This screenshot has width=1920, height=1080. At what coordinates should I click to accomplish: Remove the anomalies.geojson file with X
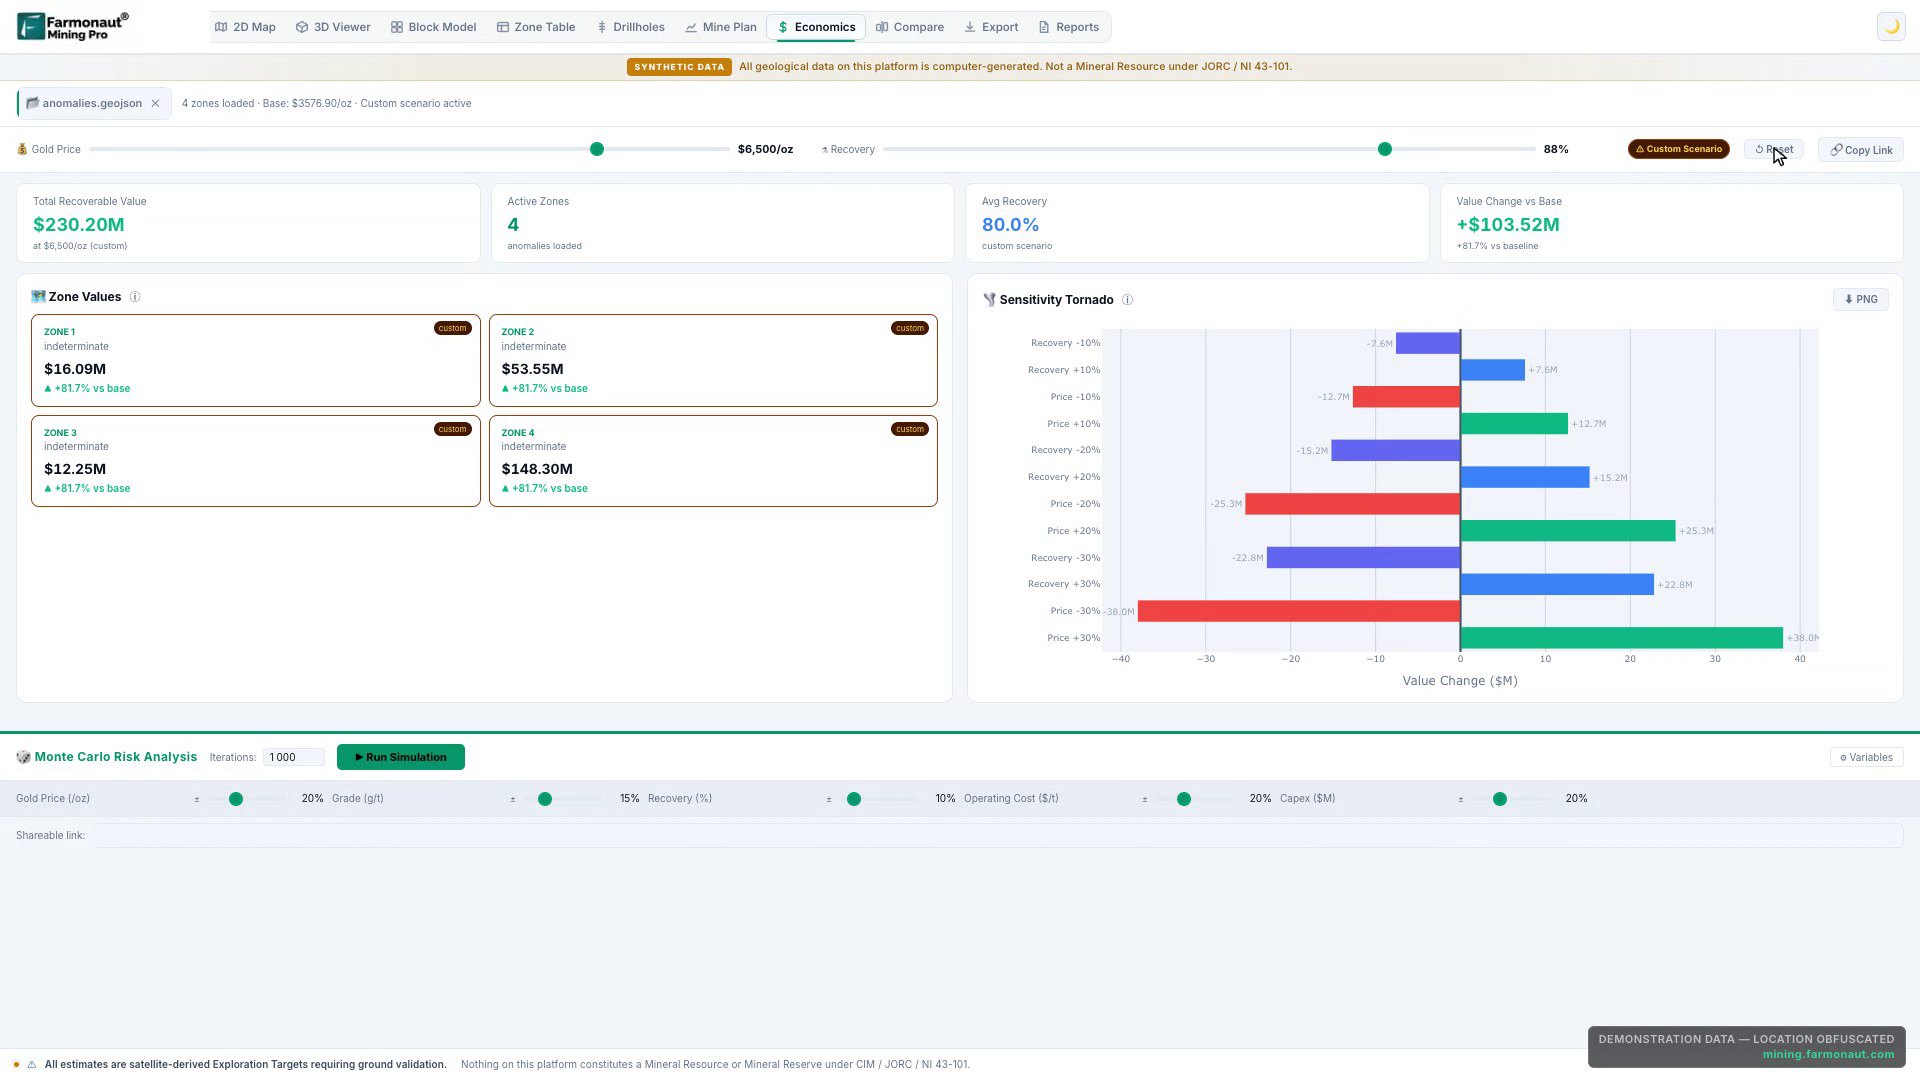[155, 103]
